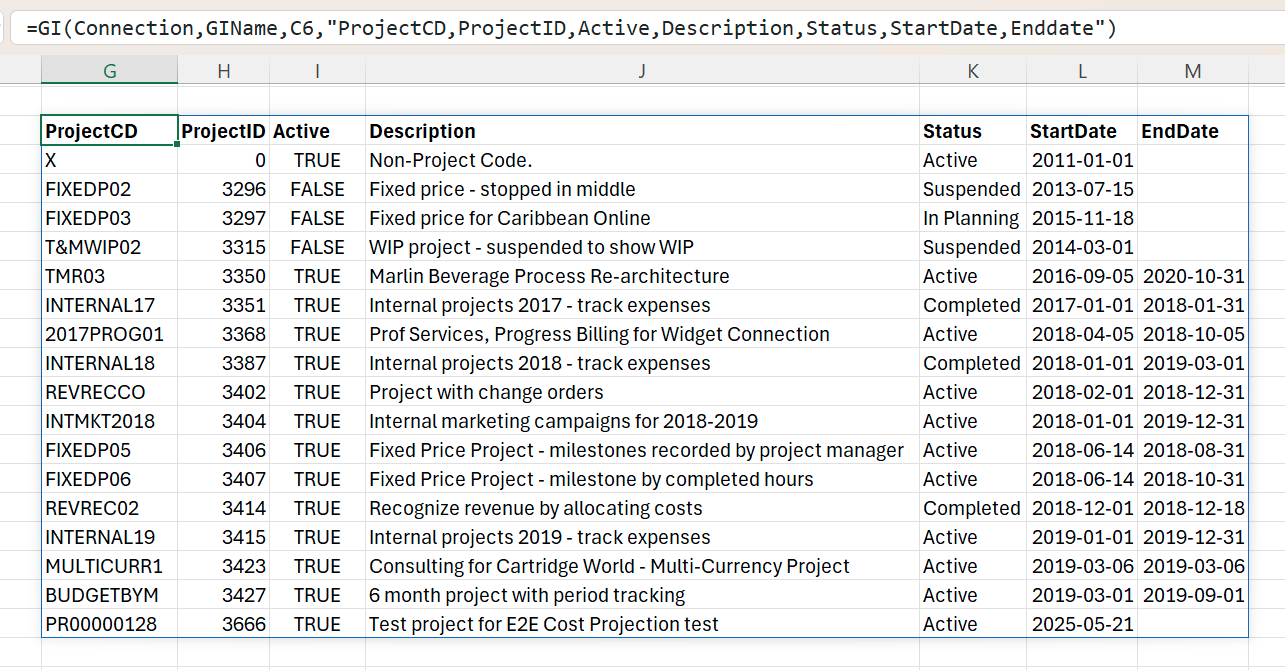Click the formula bar containing the GI formula
The height and width of the screenshot is (670, 1285).
(647, 28)
